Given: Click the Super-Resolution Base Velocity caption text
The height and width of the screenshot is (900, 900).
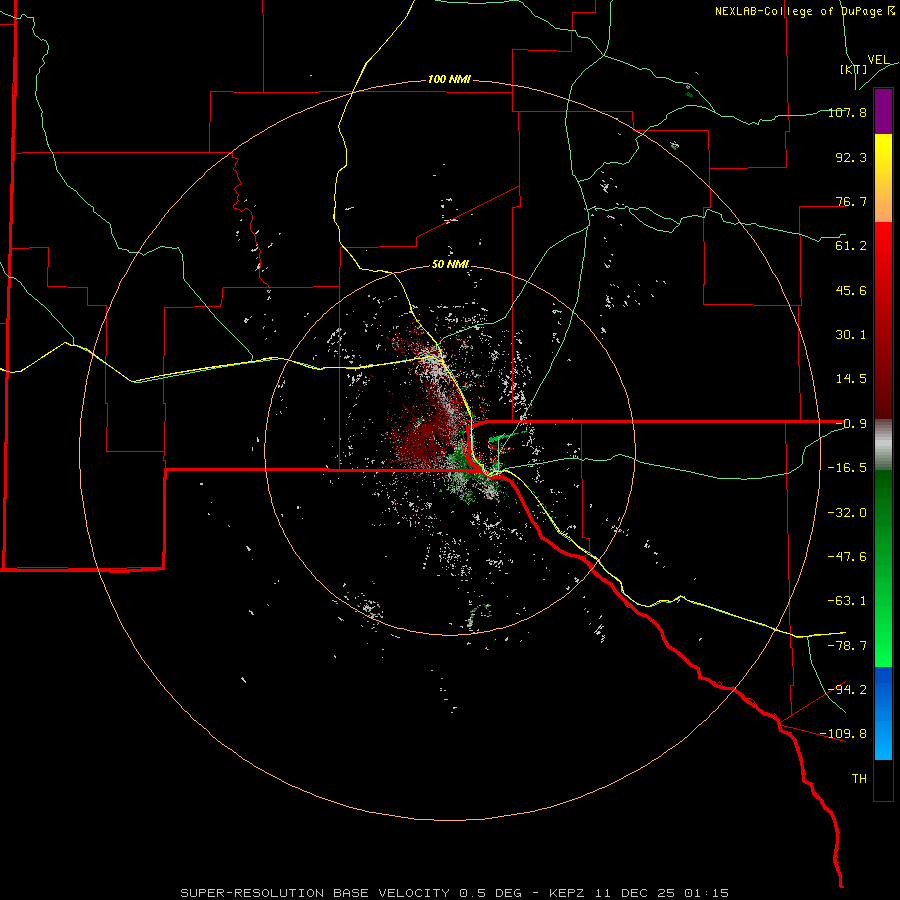Looking at the screenshot, I should click(455, 893).
